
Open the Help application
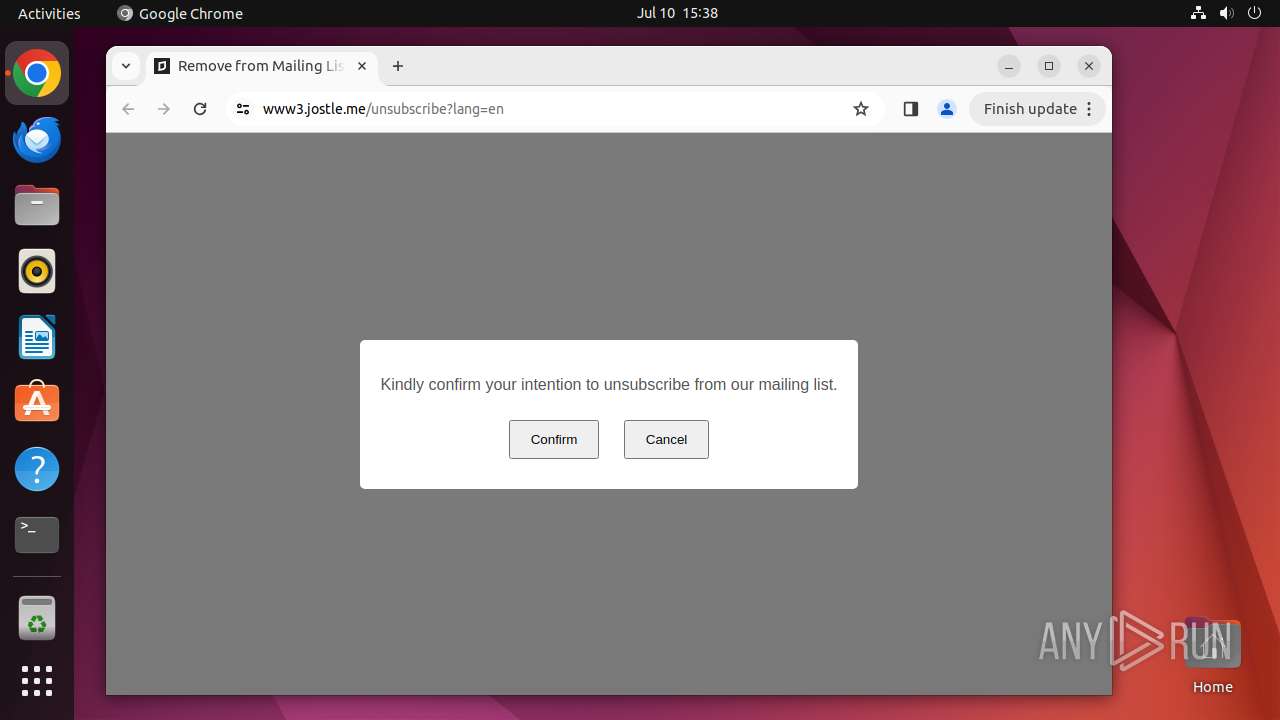pos(37,469)
